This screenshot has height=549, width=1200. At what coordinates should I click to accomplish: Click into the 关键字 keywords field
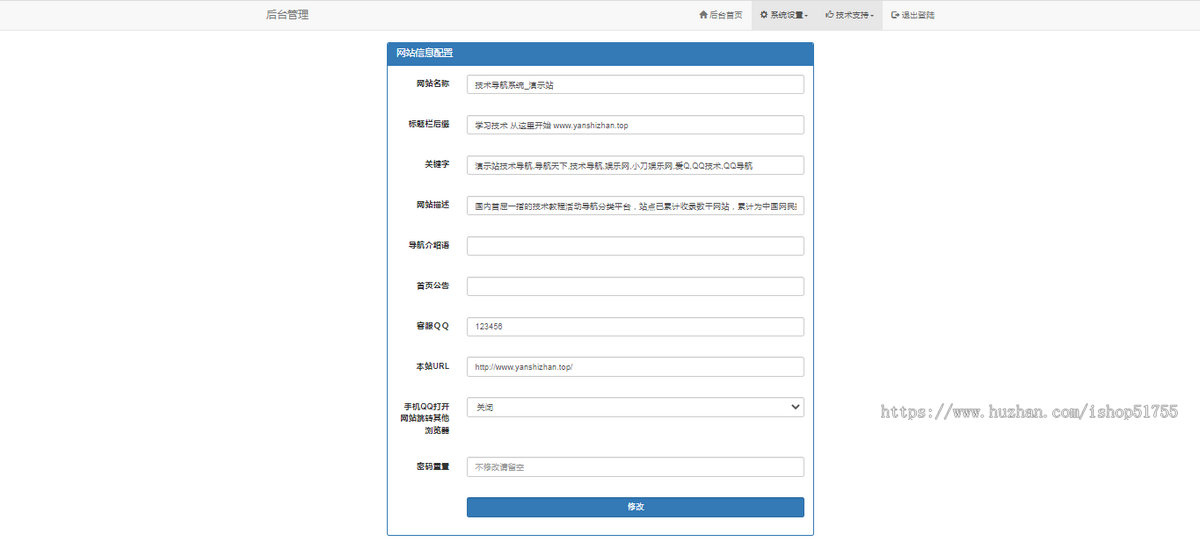click(635, 165)
